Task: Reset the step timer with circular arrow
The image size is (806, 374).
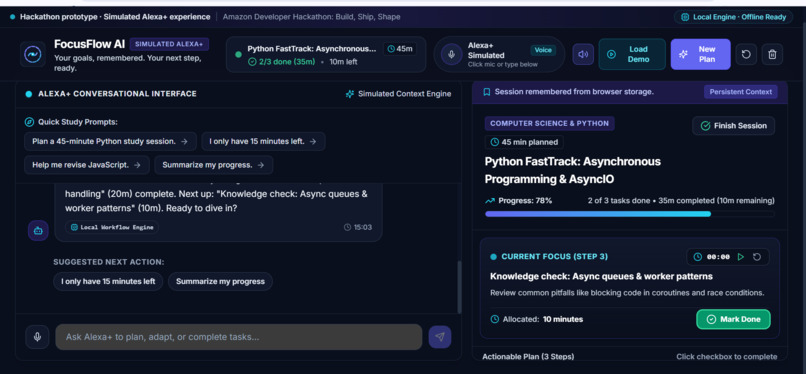Action: [x=757, y=257]
